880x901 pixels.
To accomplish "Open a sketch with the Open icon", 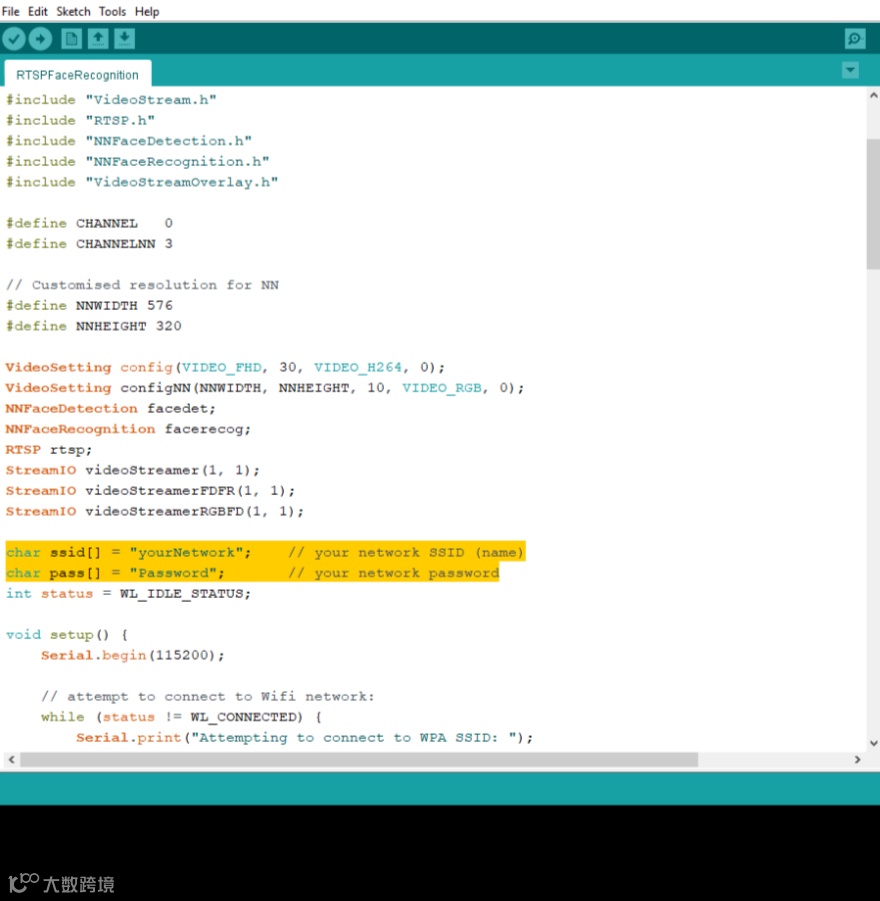I will click(x=98, y=38).
